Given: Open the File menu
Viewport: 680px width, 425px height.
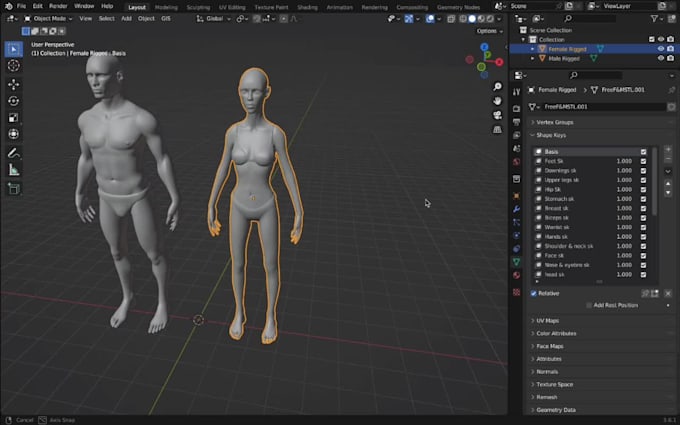Looking at the screenshot, I should point(21,7).
